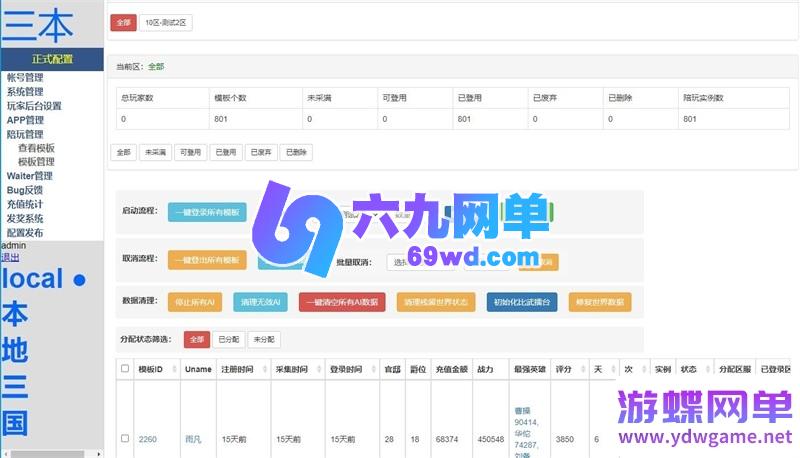Image resolution: width=800 pixels, height=458 pixels.
Task: Sort table by 次 column arrows
Action: pyautogui.click(x=644, y=369)
